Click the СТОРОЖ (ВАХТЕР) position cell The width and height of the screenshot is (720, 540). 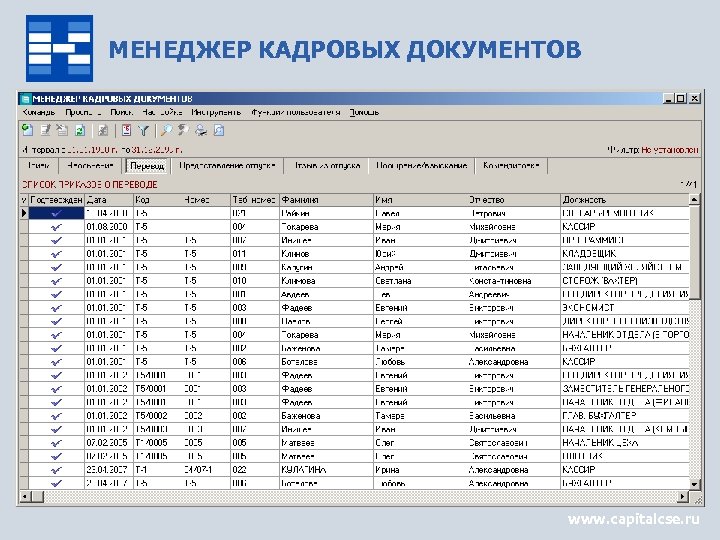click(x=625, y=281)
